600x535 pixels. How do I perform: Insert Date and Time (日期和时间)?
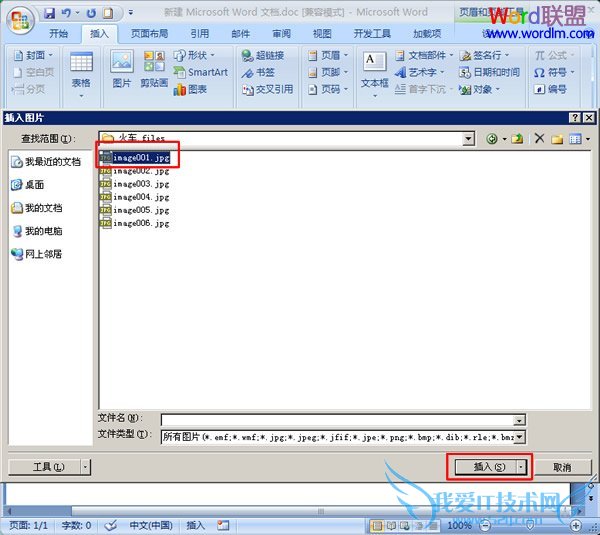pyautogui.click(x=490, y=72)
